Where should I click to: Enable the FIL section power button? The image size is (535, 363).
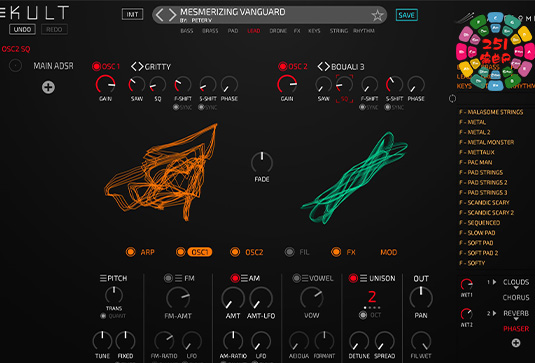[x=289, y=252]
